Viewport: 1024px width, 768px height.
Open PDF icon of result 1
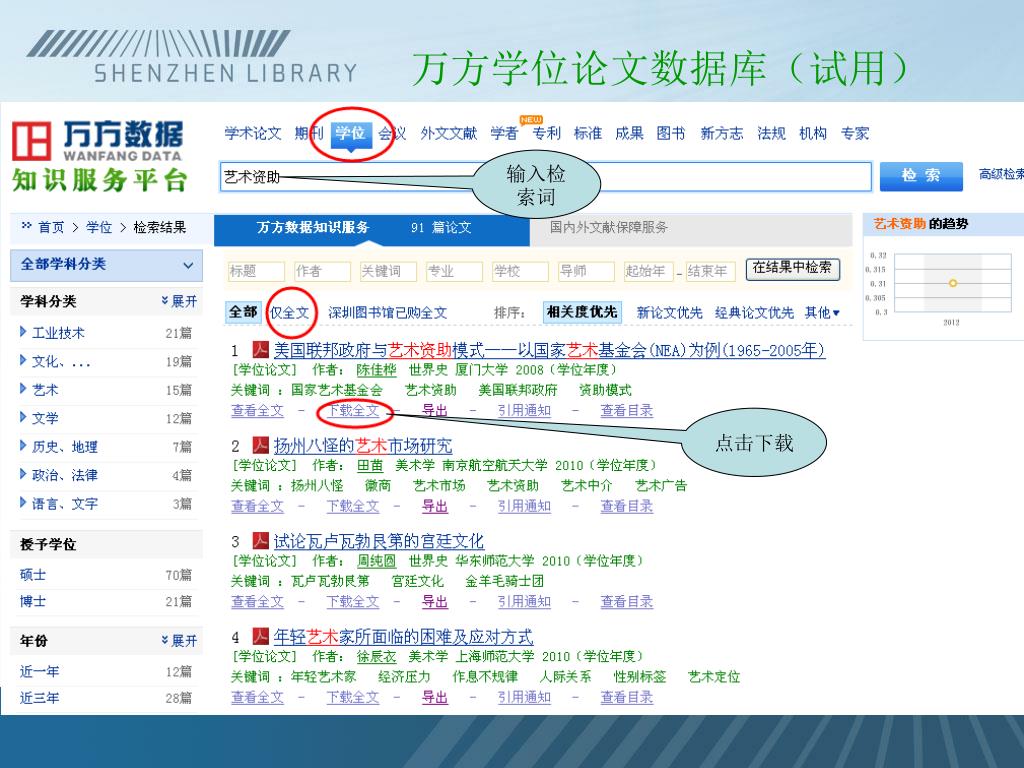pyautogui.click(x=261, y=349)
